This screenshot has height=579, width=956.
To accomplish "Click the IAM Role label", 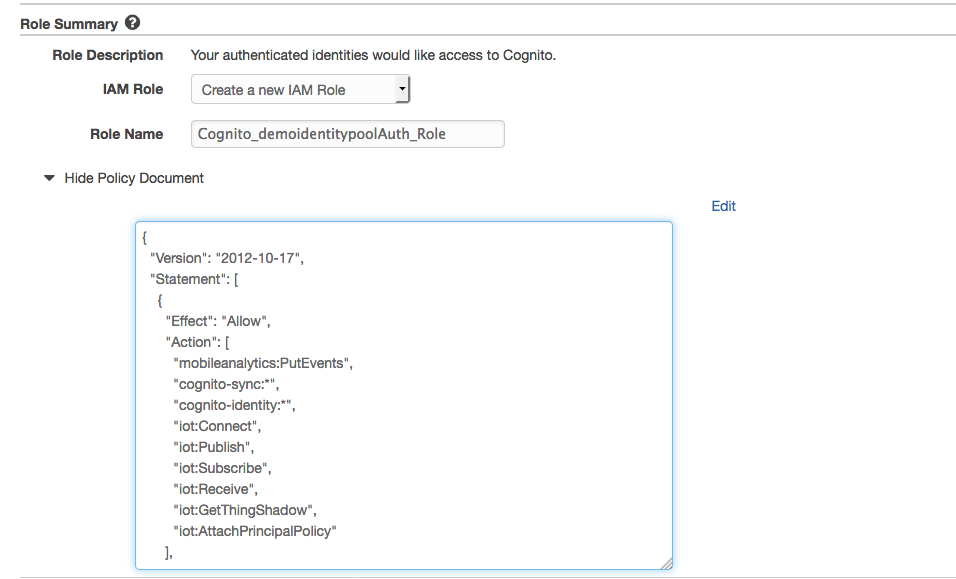I will point(133,89).
